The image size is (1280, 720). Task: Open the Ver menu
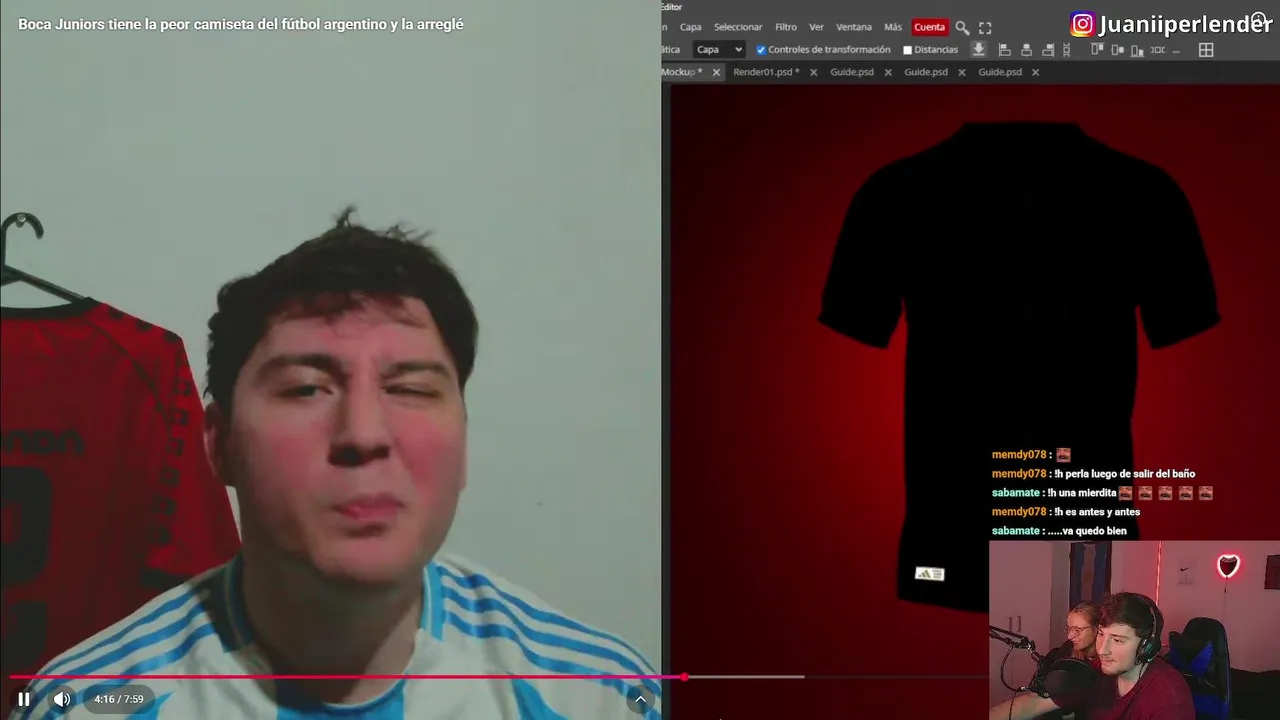816,27
